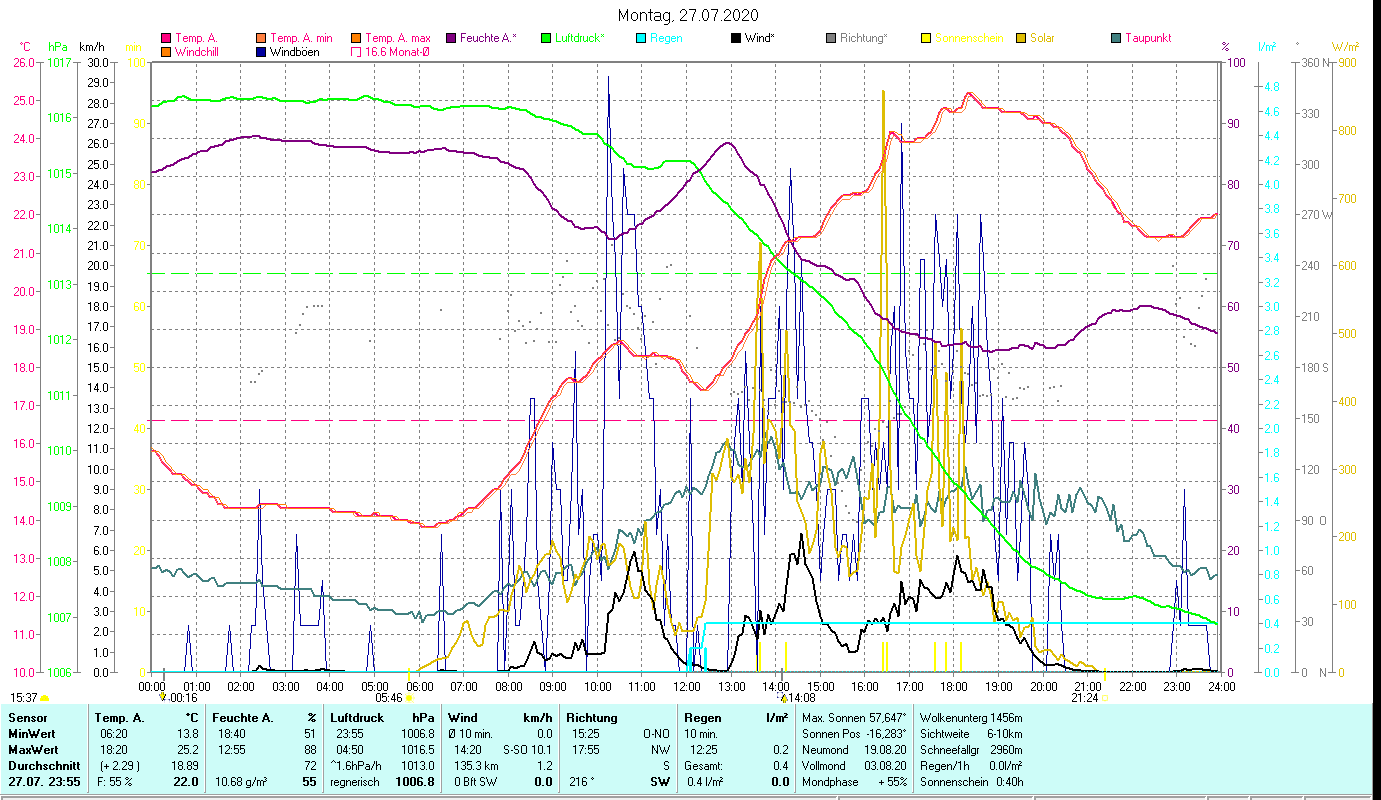Viewport: 1381px width, 800px height.
Task: Click the O-NO direction value
Action: (657, 734)
